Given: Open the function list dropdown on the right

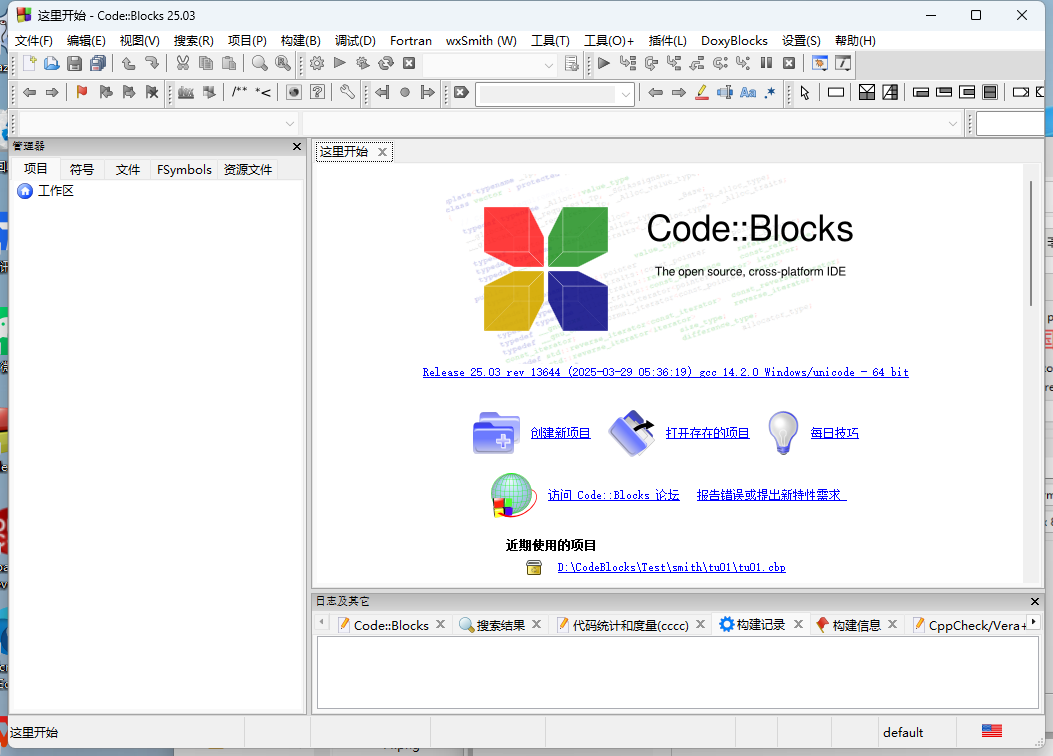Looking at the screenshot, I should [x=632, y=124].
